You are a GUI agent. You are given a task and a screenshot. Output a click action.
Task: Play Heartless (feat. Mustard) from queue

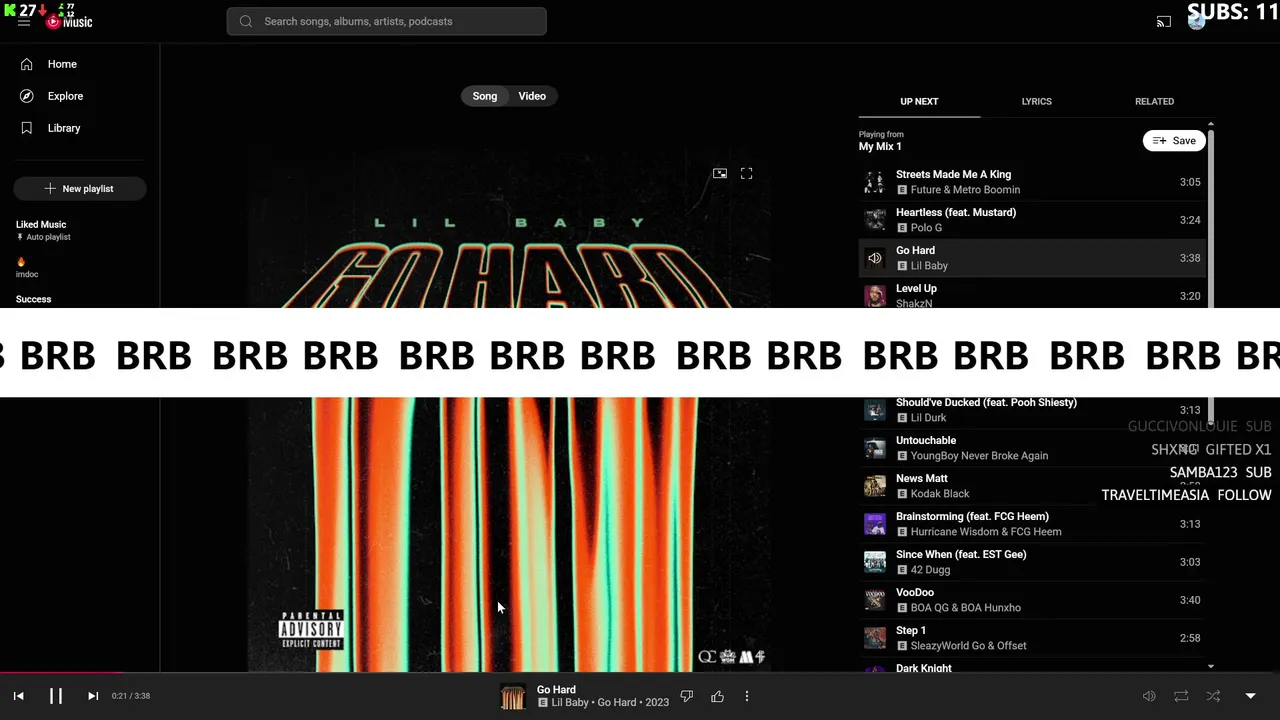point(1030,220)
